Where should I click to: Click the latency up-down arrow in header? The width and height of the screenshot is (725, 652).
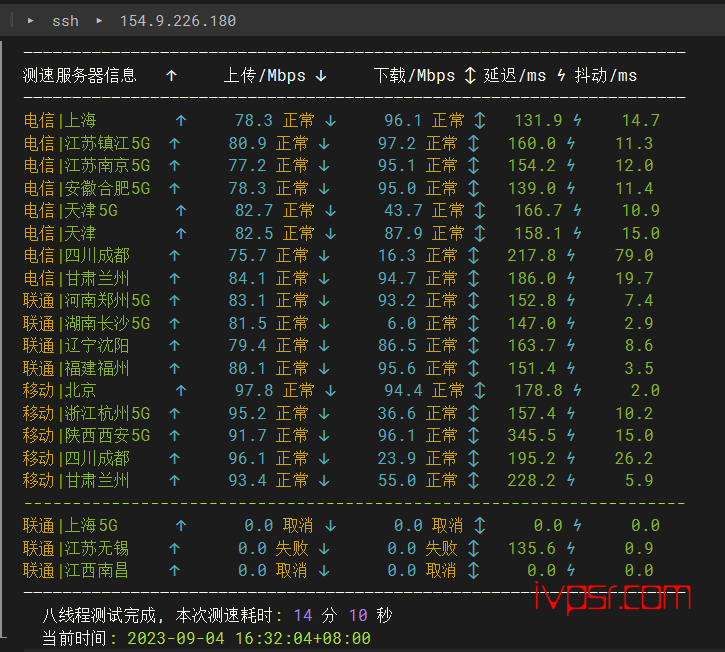(x=470, y=75)
